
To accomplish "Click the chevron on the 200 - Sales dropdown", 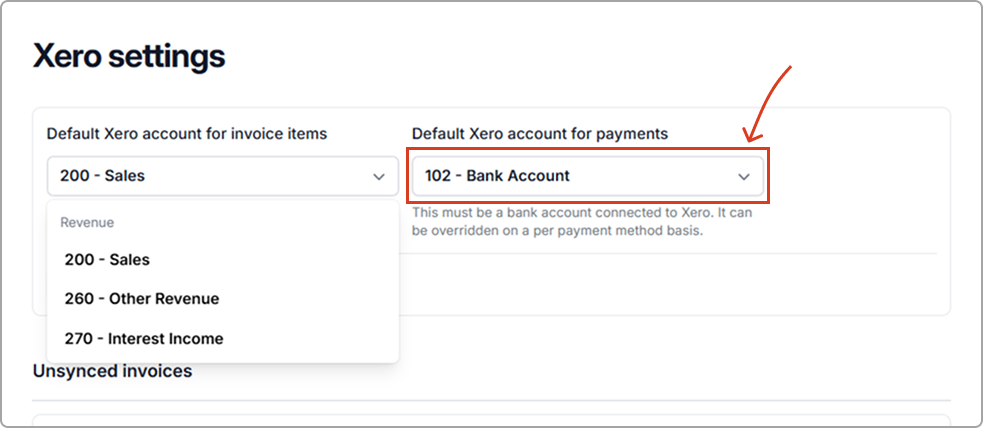I will 379,176.
